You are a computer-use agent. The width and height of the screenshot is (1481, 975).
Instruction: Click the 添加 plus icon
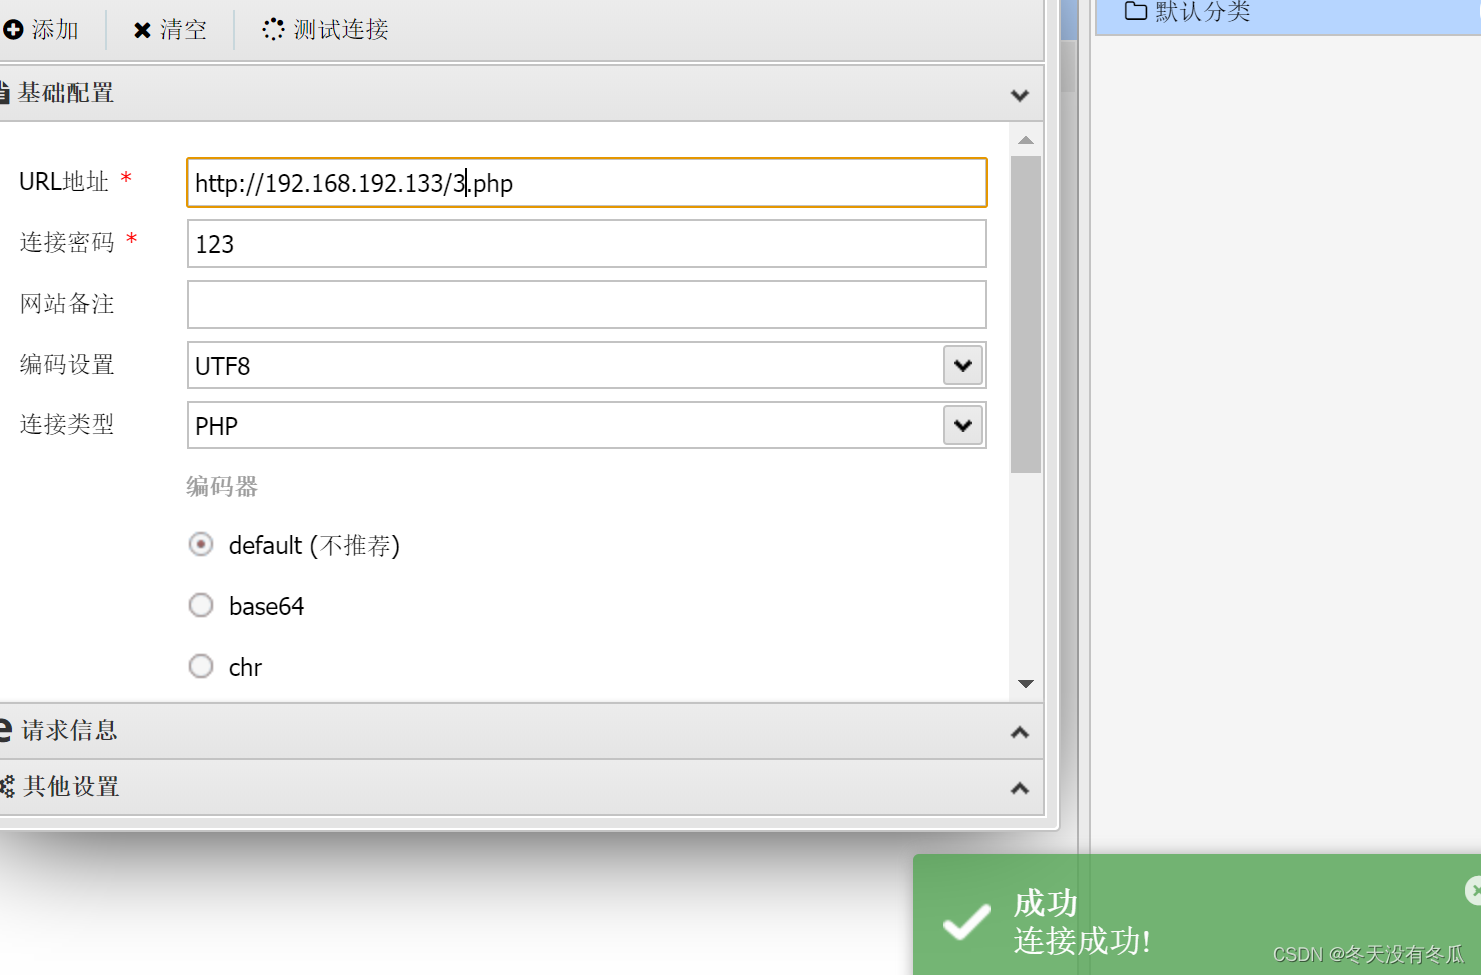pos(14,29)
